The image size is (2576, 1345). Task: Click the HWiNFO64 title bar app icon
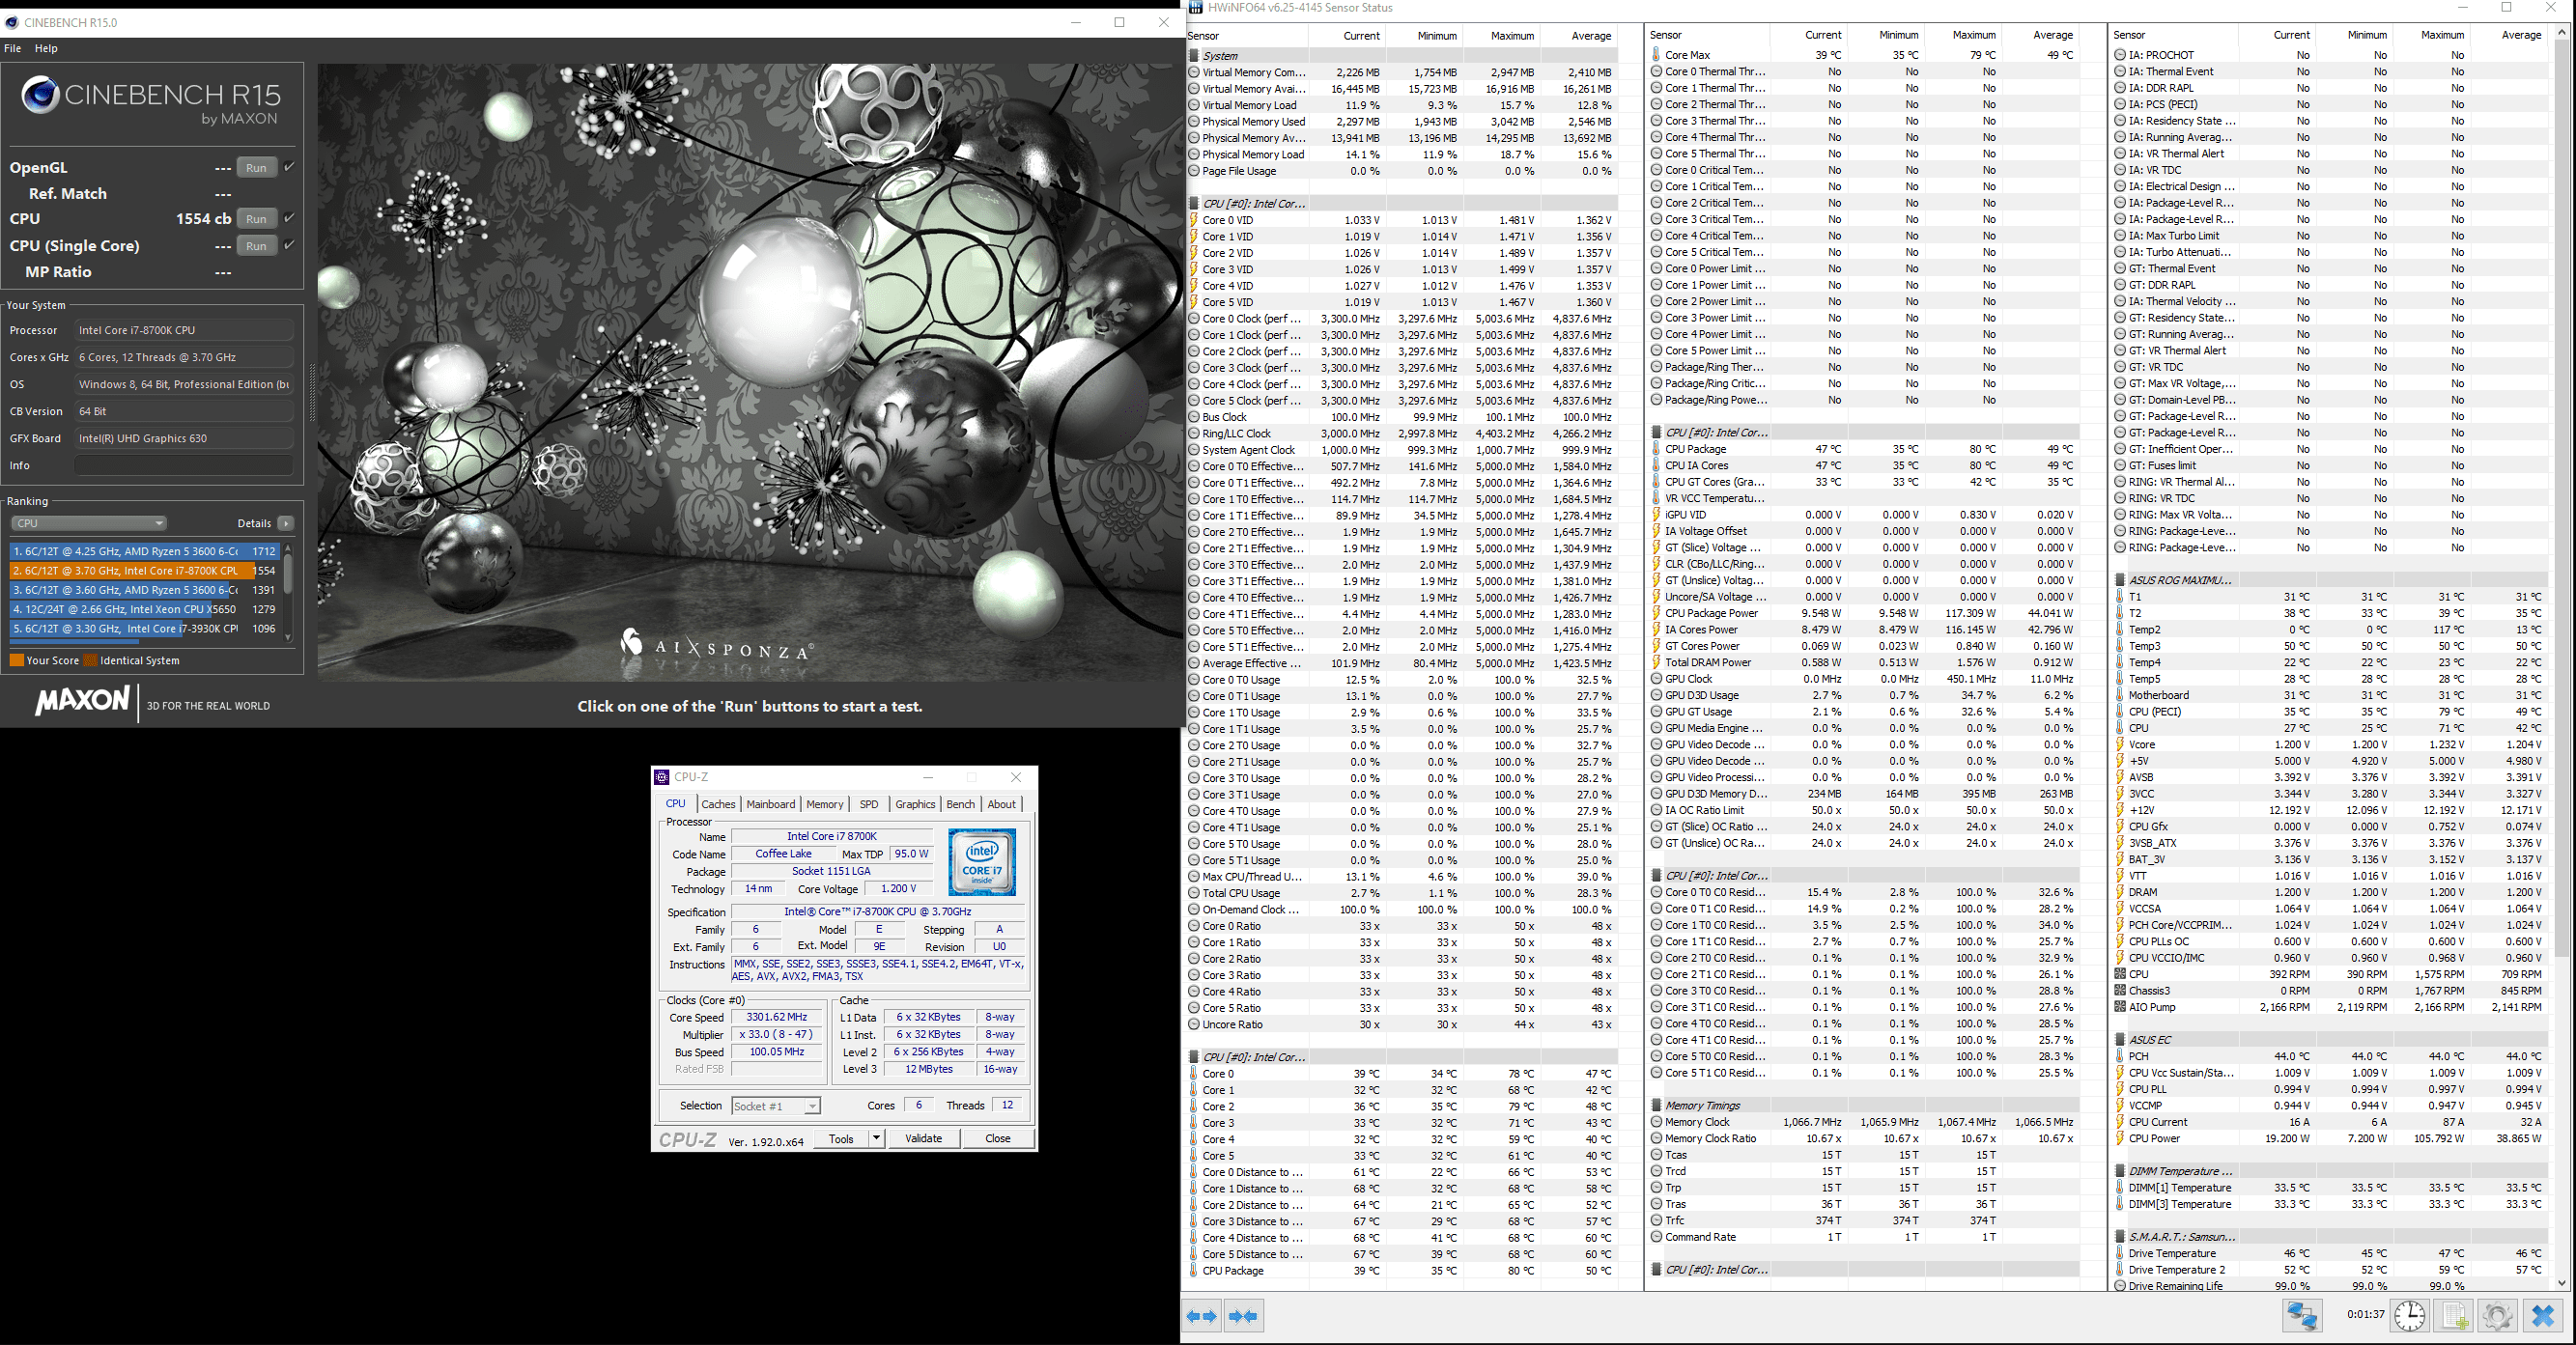(1196, 8)
